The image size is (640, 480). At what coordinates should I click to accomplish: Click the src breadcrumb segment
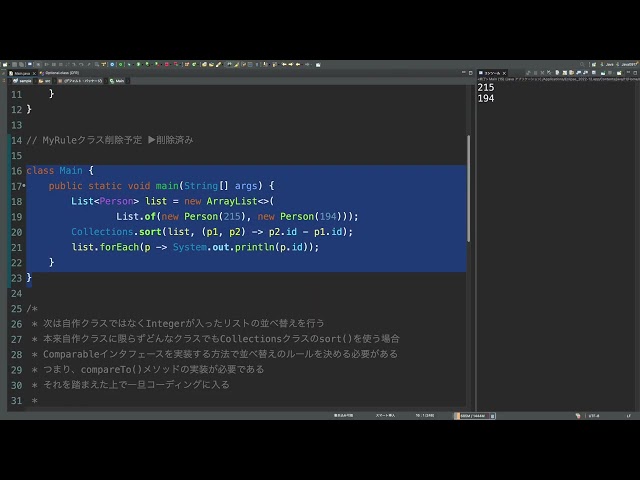[x=45, y=81]
